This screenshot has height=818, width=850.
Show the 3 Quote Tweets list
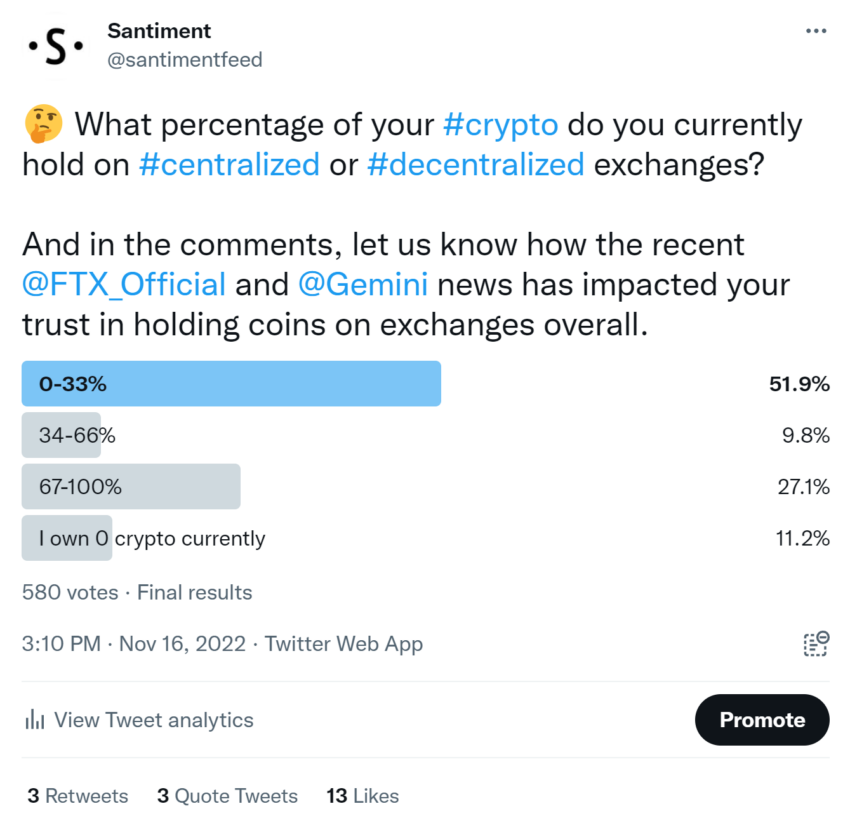click(227, 796)
